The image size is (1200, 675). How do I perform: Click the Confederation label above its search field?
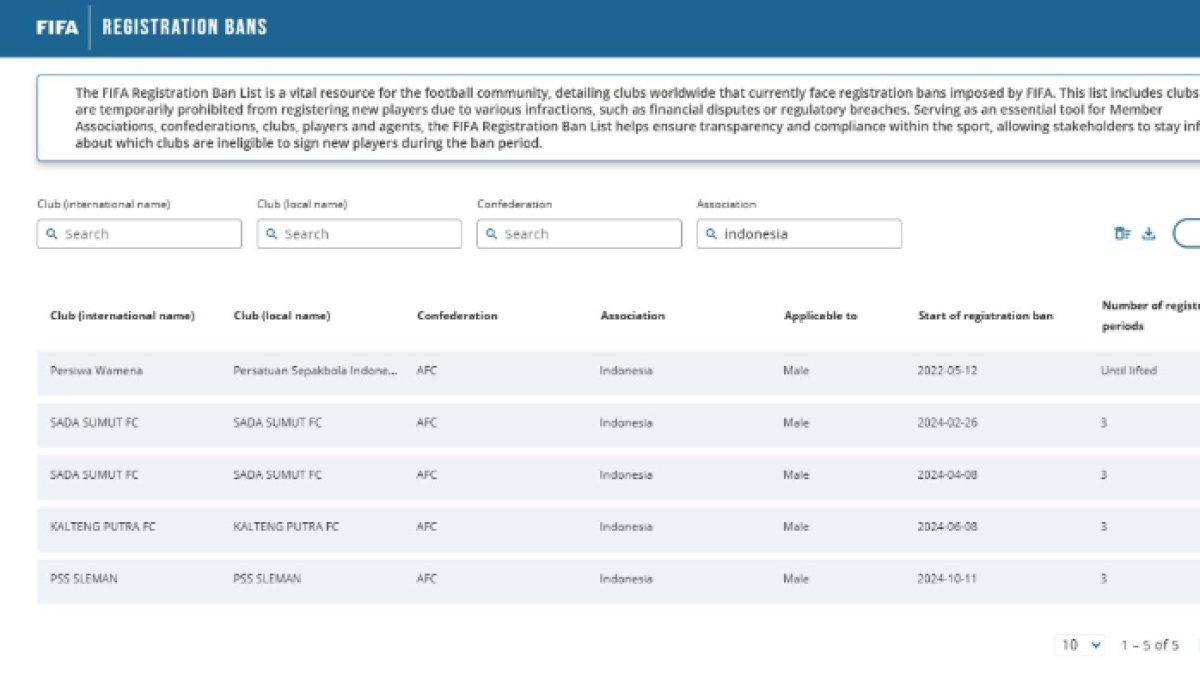(x=514, y=204)
